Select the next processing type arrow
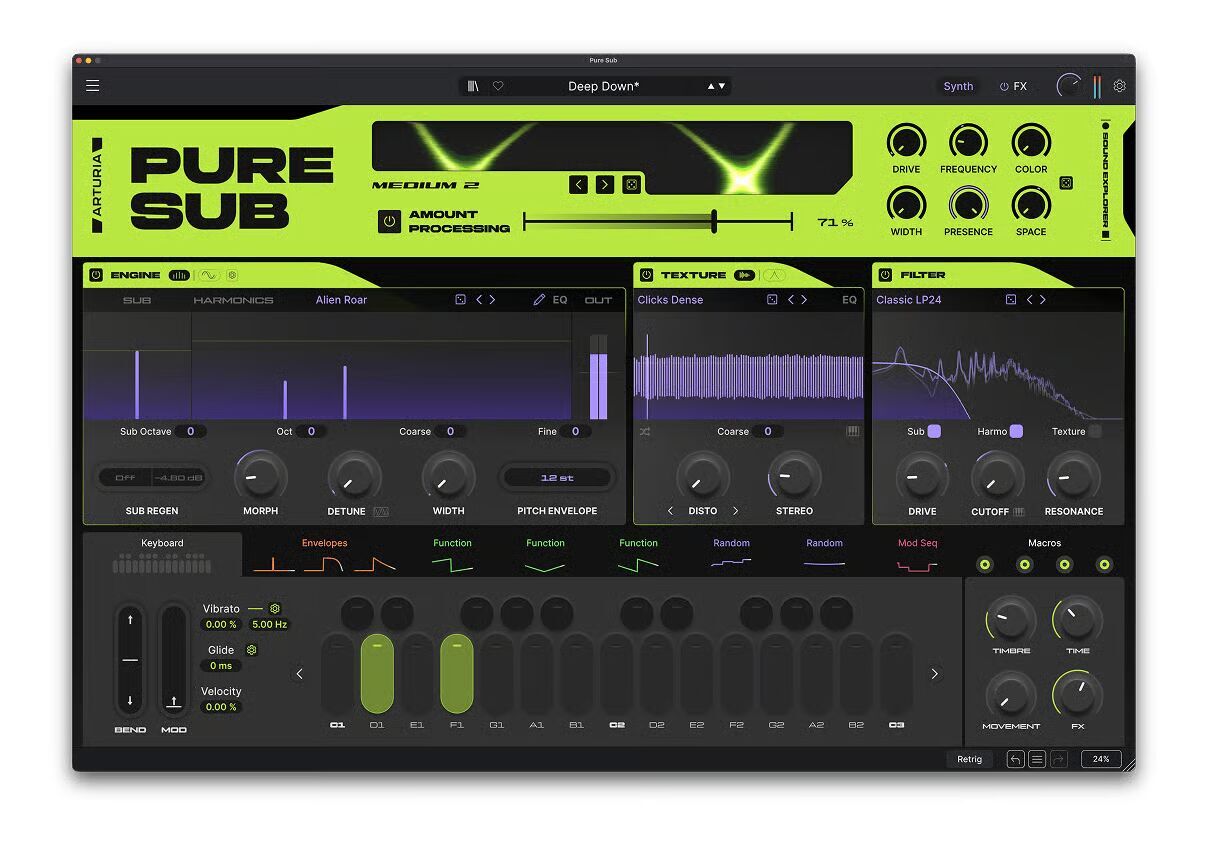Viewport: 1209px width, 843px height. click(x=605, y=184)
